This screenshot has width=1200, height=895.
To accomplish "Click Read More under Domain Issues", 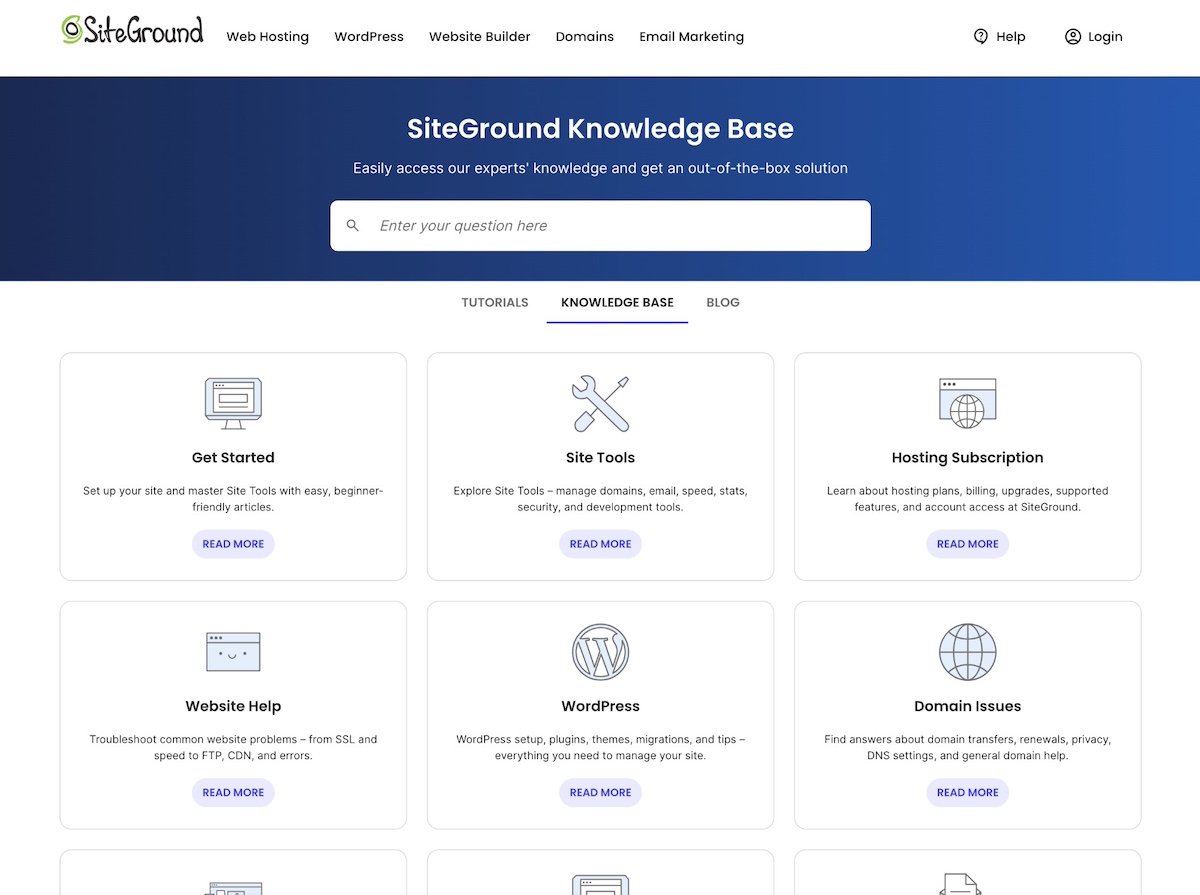I will pos(967,792).
